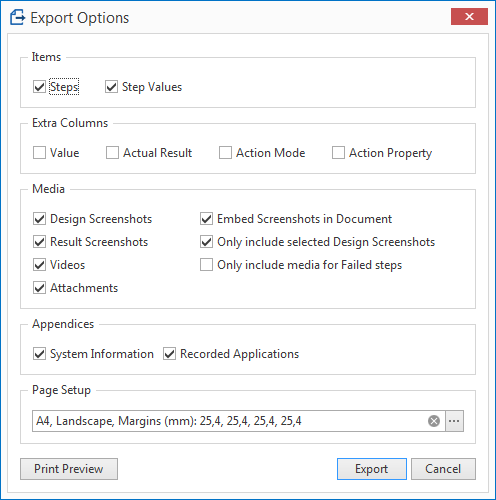Image resolution: width=496 pixels, height=500 pixels.
Task: Click the Export Options title icon
Action: pos(17,17)
